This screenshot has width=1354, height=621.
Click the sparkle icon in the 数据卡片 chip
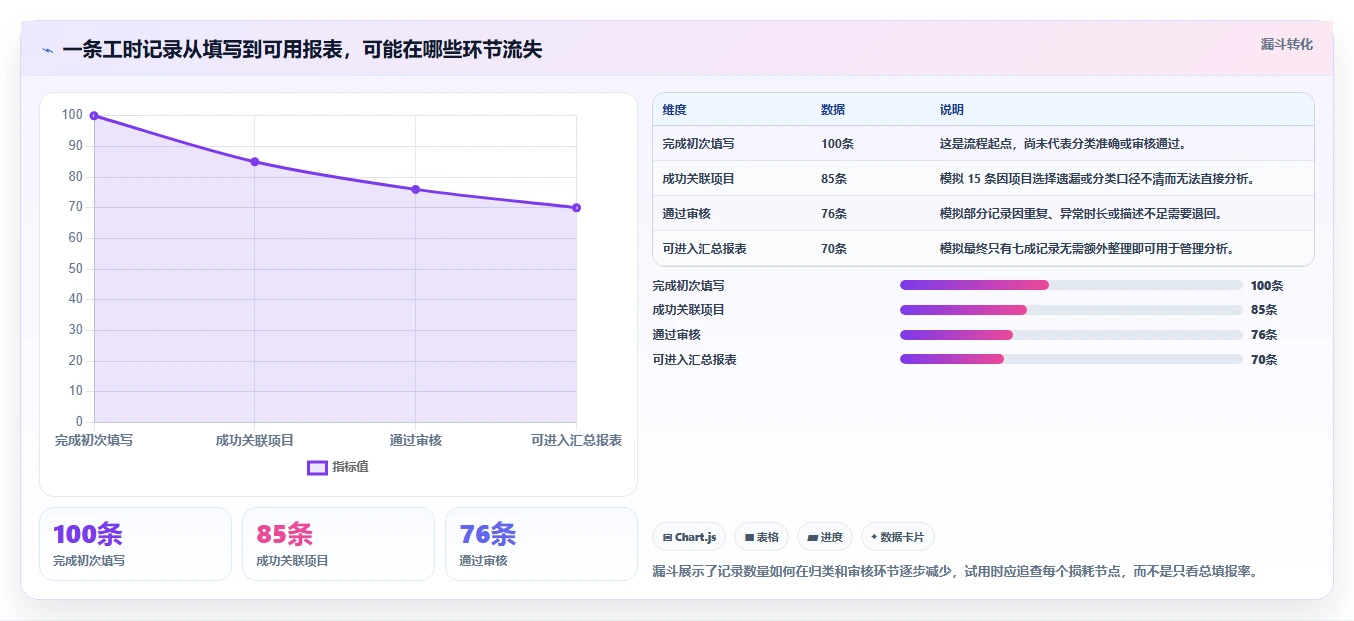tap(874, 537)
